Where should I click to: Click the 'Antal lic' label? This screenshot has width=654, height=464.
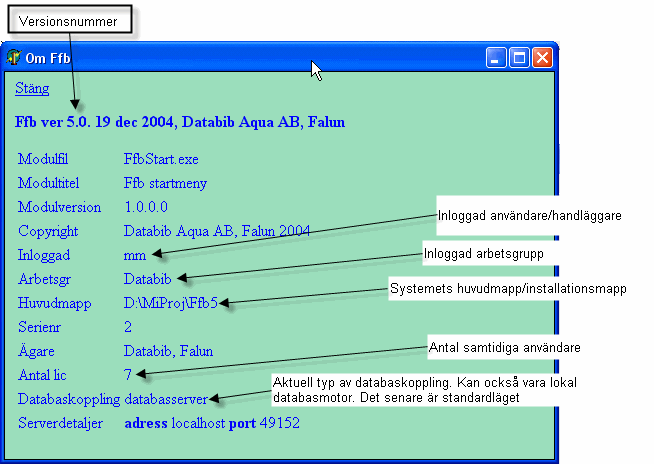[42, 375]
